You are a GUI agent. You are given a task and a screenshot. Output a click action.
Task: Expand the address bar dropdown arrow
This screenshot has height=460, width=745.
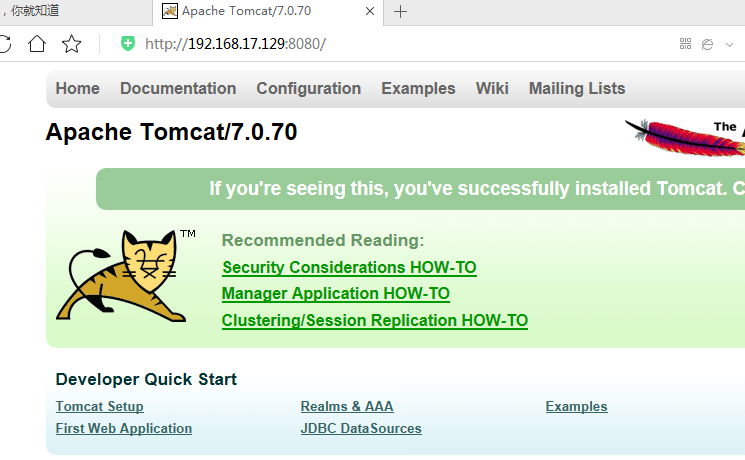(x=729, y=45)
